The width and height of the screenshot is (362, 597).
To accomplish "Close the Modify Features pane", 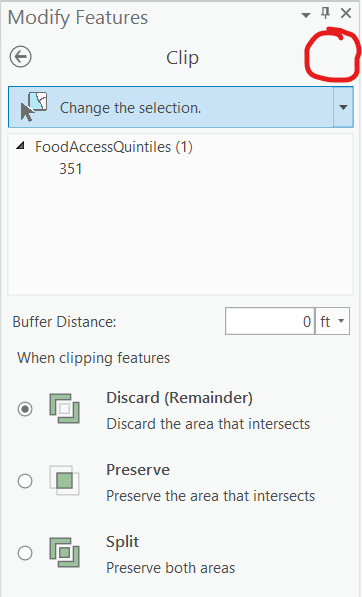I will (346, 13).
